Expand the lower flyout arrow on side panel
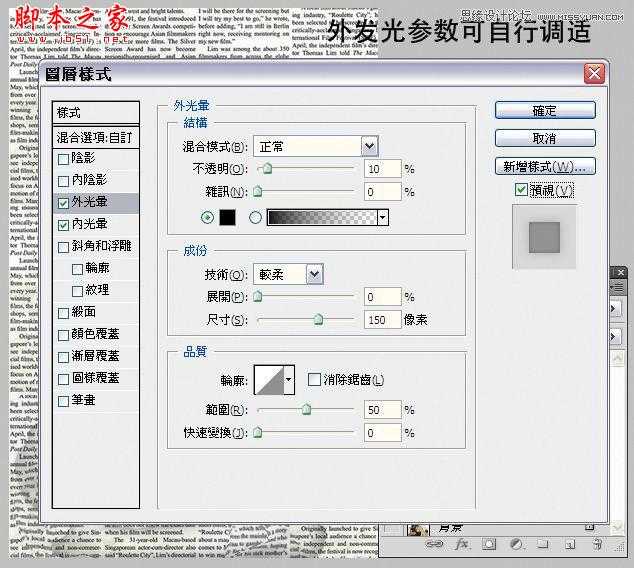 pyautogui.click(x=614, y=336)
